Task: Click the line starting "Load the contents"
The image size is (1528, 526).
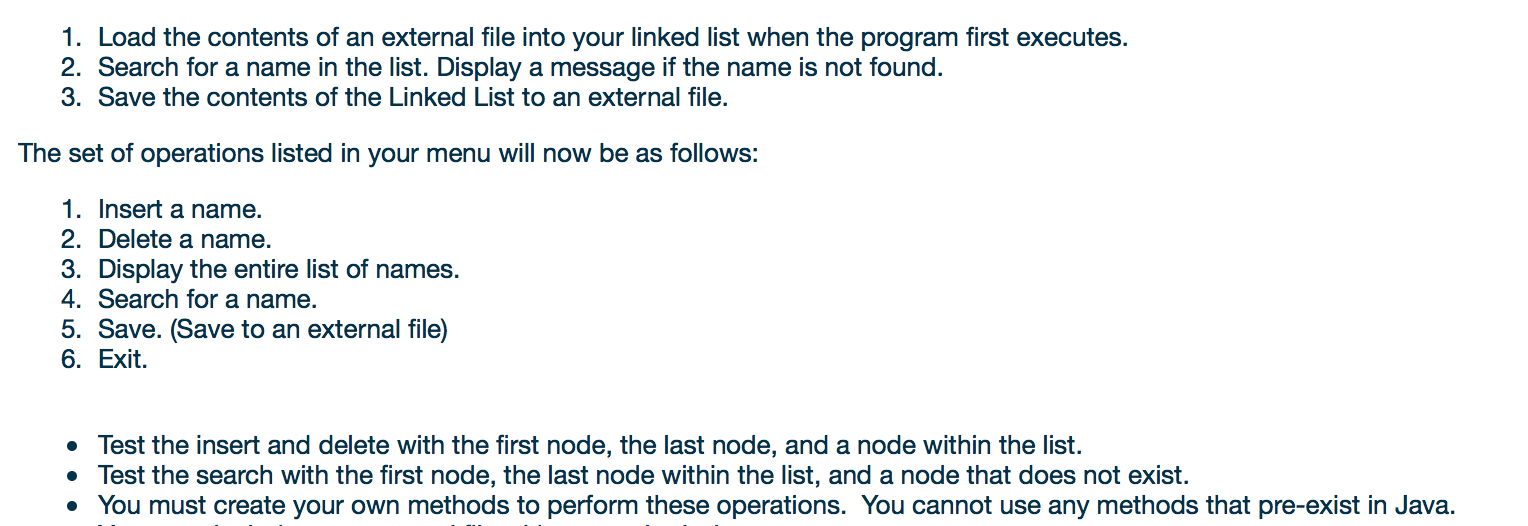Action: pos(612,39)
